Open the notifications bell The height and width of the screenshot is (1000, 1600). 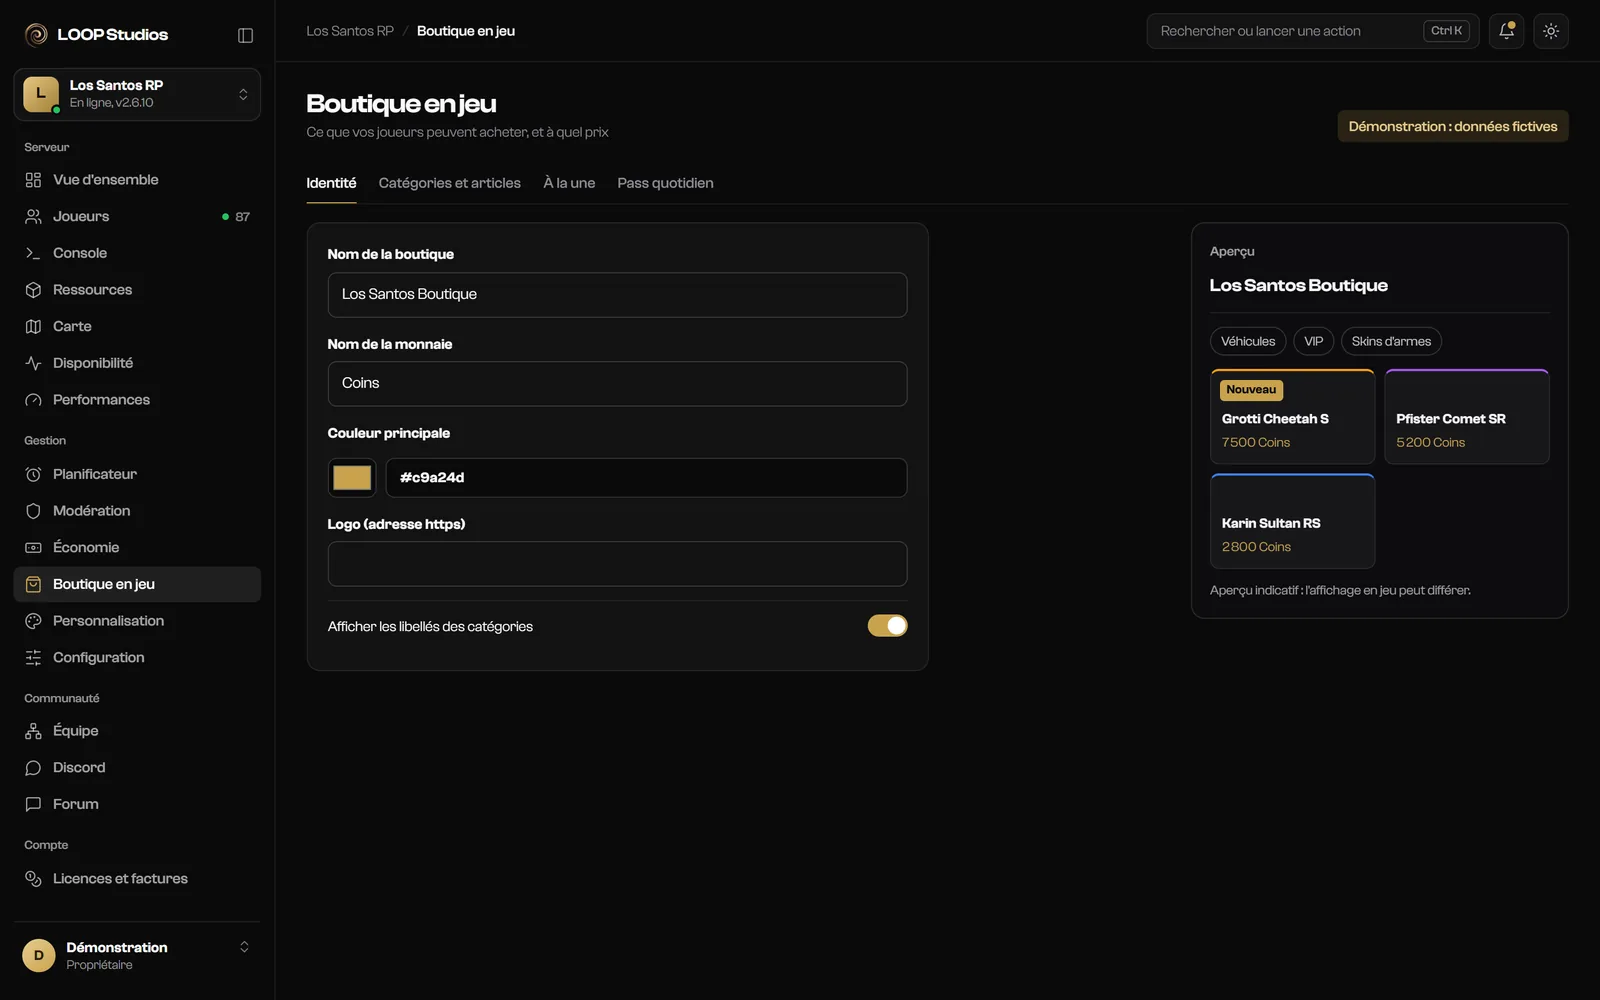click(x=1506, y=31)
